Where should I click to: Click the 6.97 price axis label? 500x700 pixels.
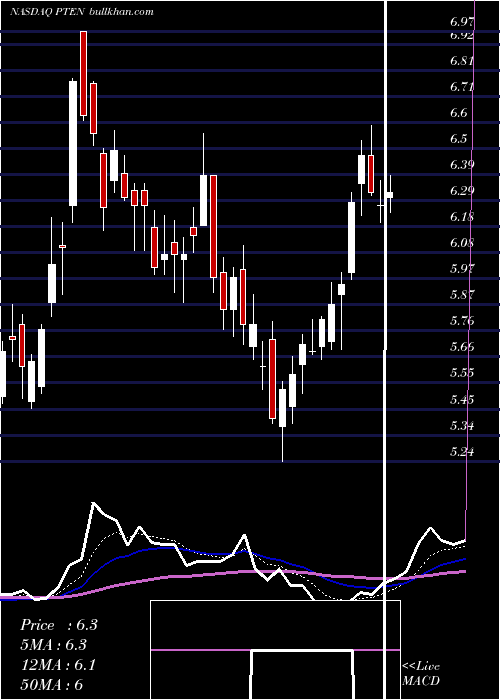tap(462, 21)
